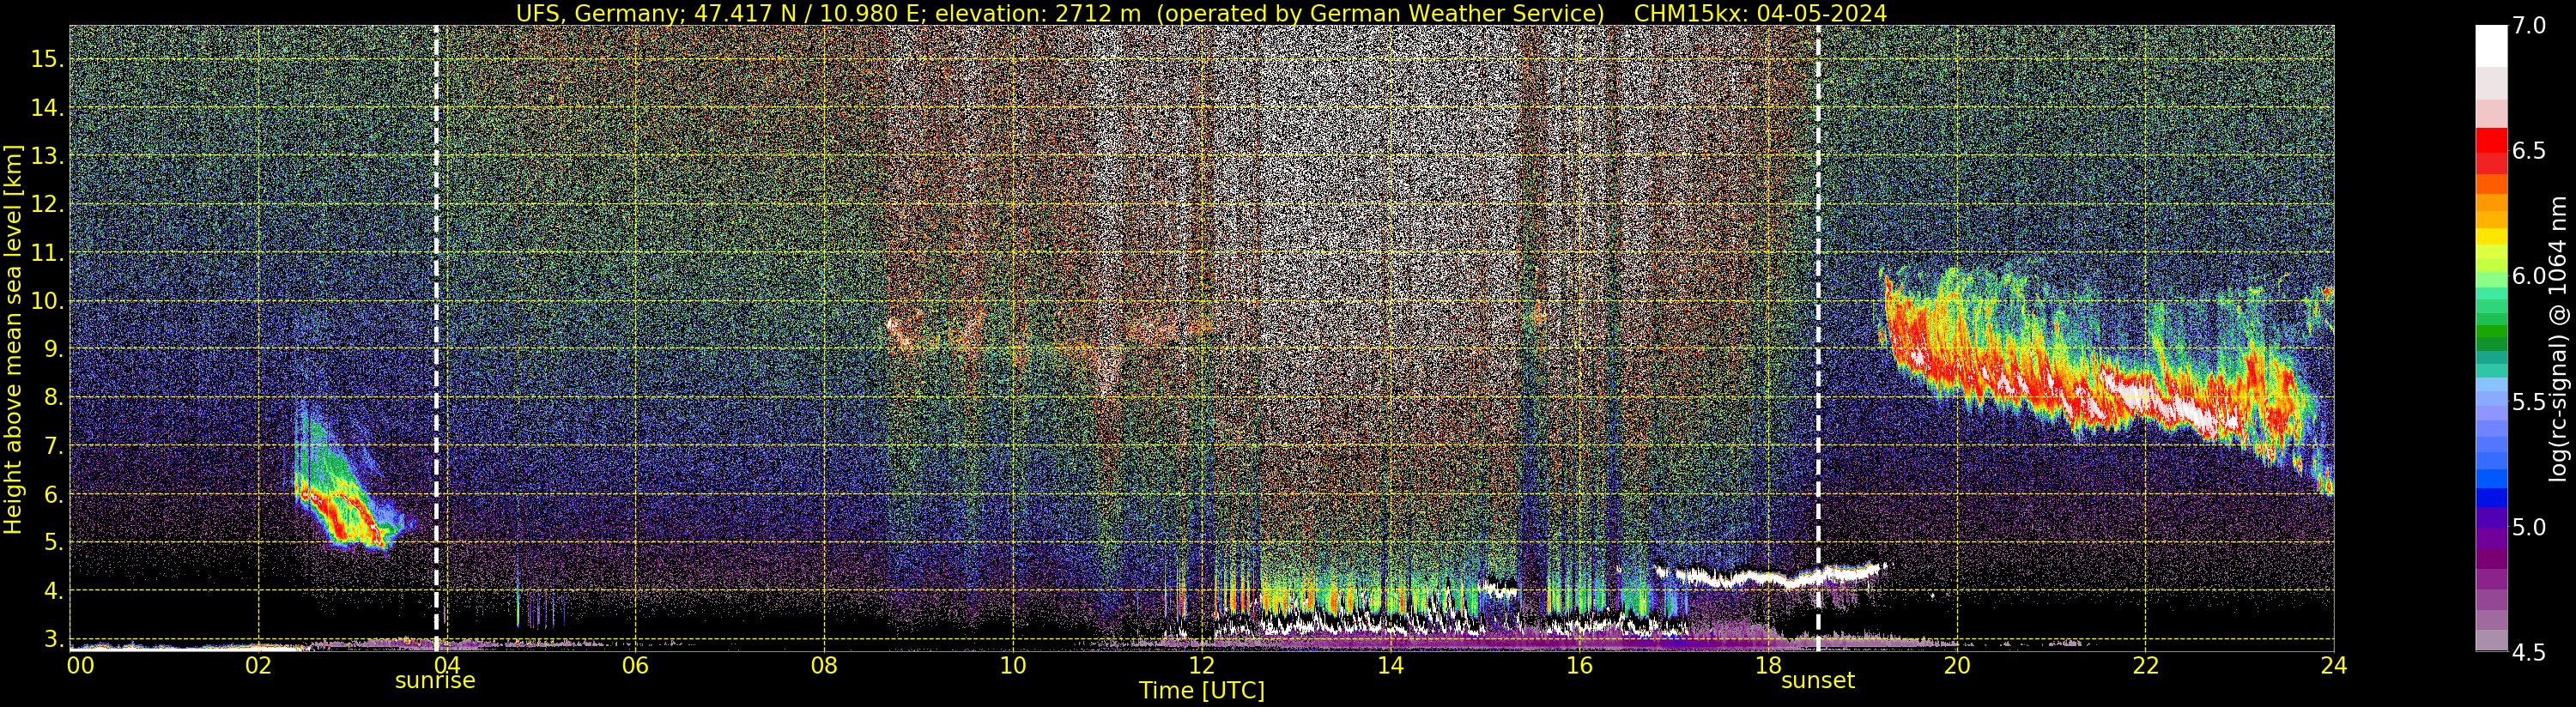Click the '06' time tick label
Viewport: 2576px width, 707px height.
pyautogui.click(x=635, y=666)
